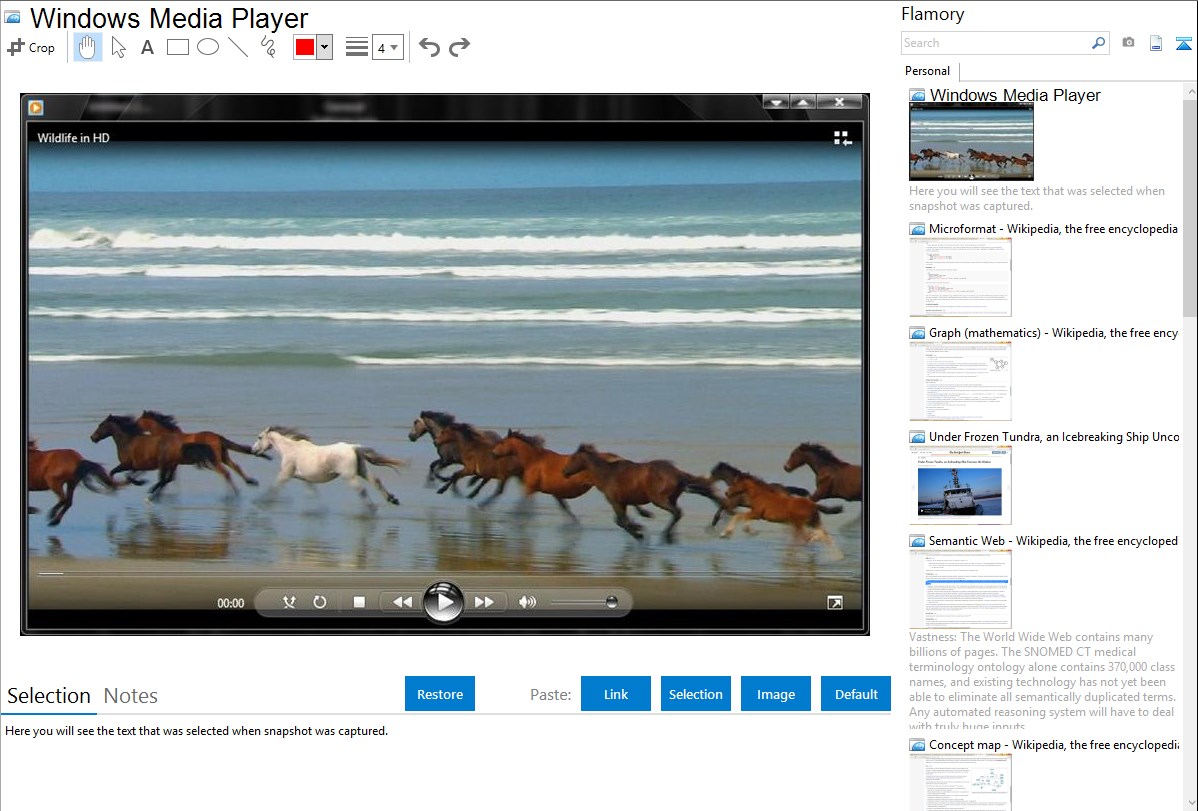This screenshot has height=811, width=1198.
Task: Open the Windows Media Player horses thumbnail
Action: click(x=971, y=142)
